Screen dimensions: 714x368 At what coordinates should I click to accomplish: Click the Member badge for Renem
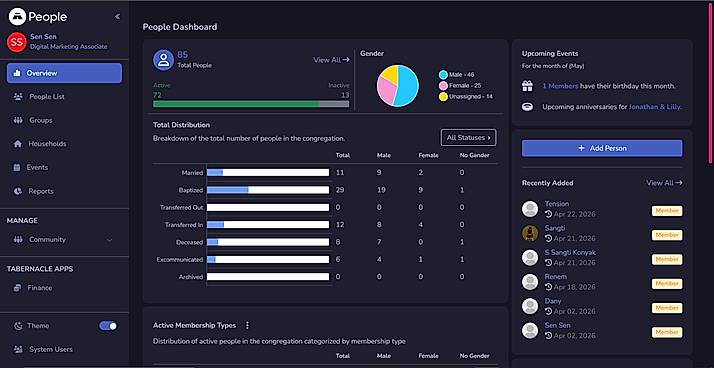click(x=667, y=284)
